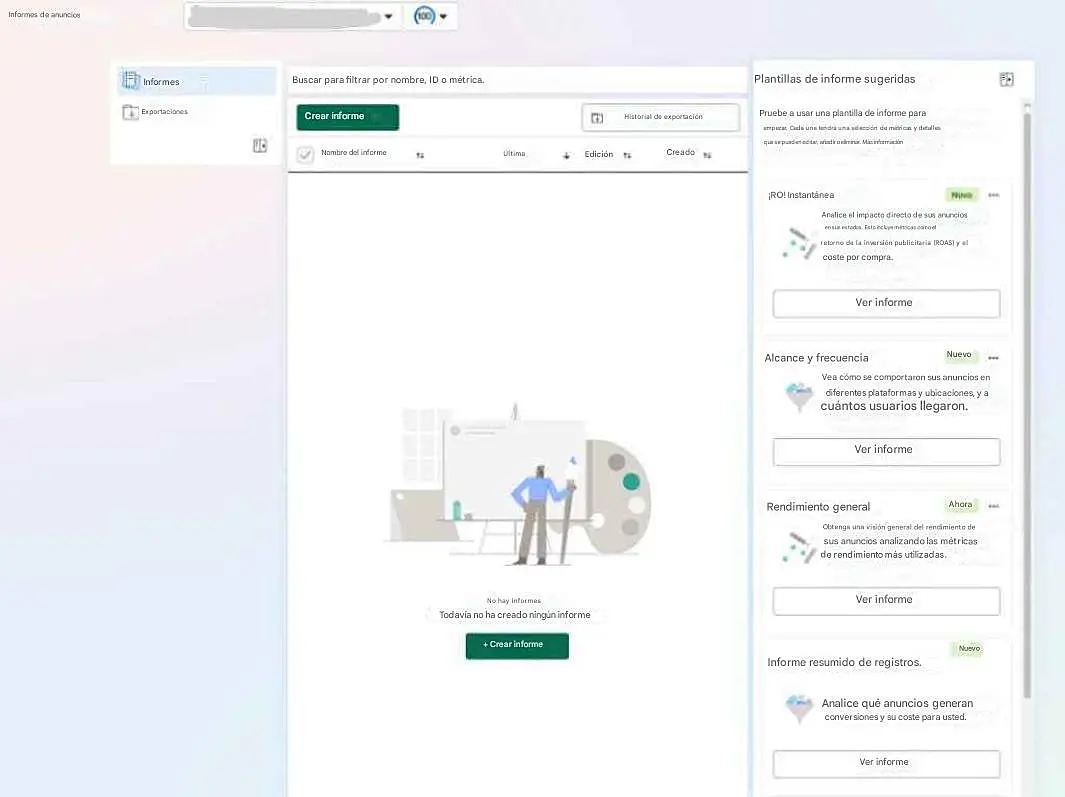Click the top green Crear informe button
Screen dimensions: 1065x797
pyautogui.click(x=347, y=117)
